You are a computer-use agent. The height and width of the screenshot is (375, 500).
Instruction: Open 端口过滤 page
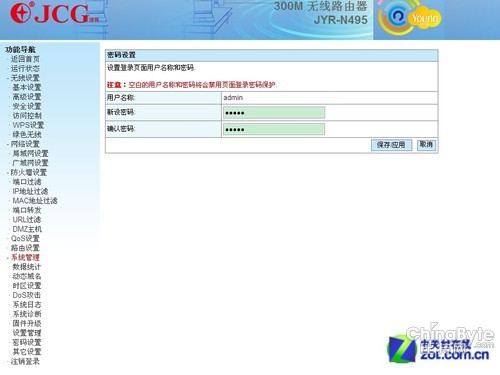point(27,182)
